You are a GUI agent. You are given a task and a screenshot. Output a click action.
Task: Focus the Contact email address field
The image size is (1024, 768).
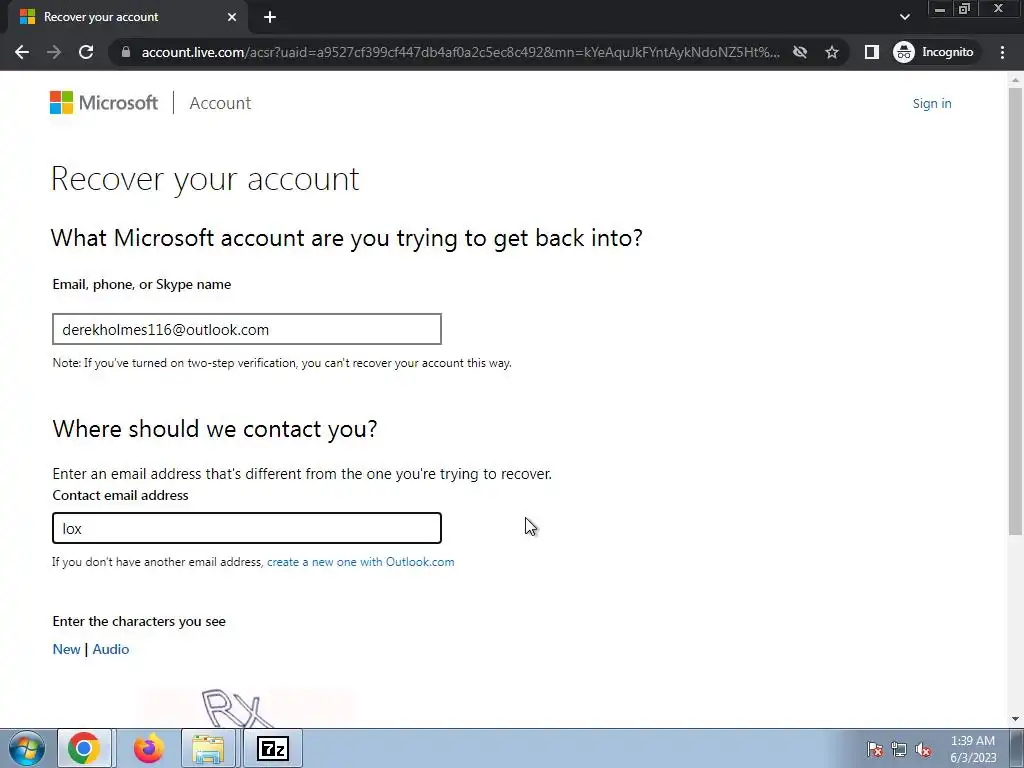247,528
